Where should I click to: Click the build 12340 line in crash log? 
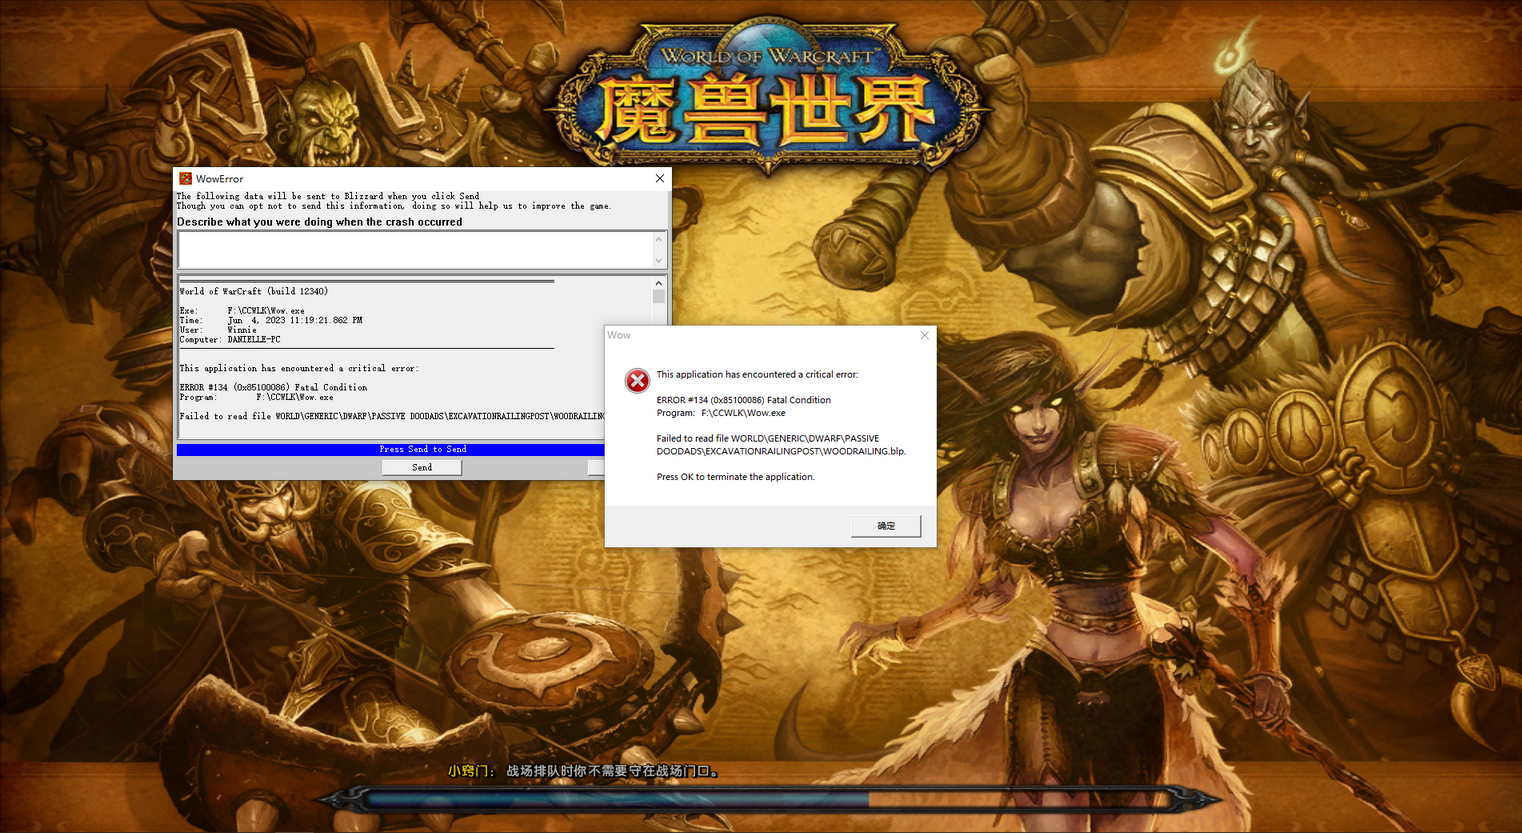point(254,292)
